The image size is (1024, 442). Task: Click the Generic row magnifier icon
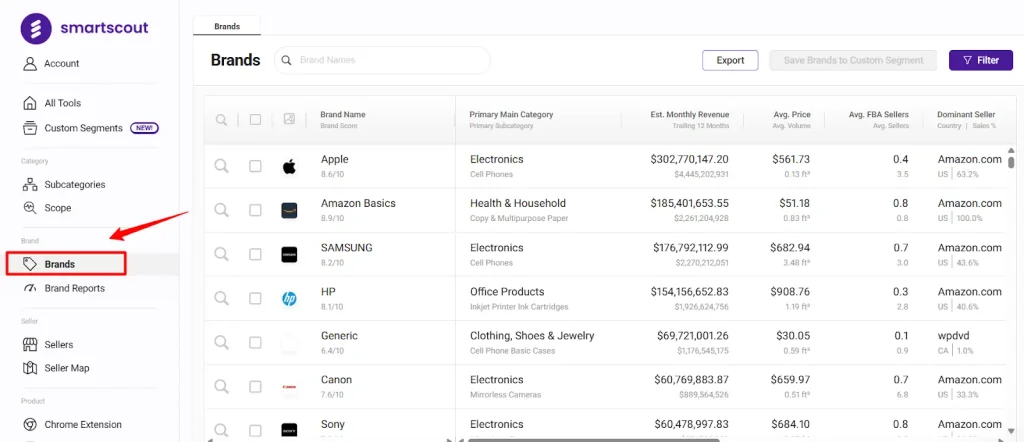point(222,342)
